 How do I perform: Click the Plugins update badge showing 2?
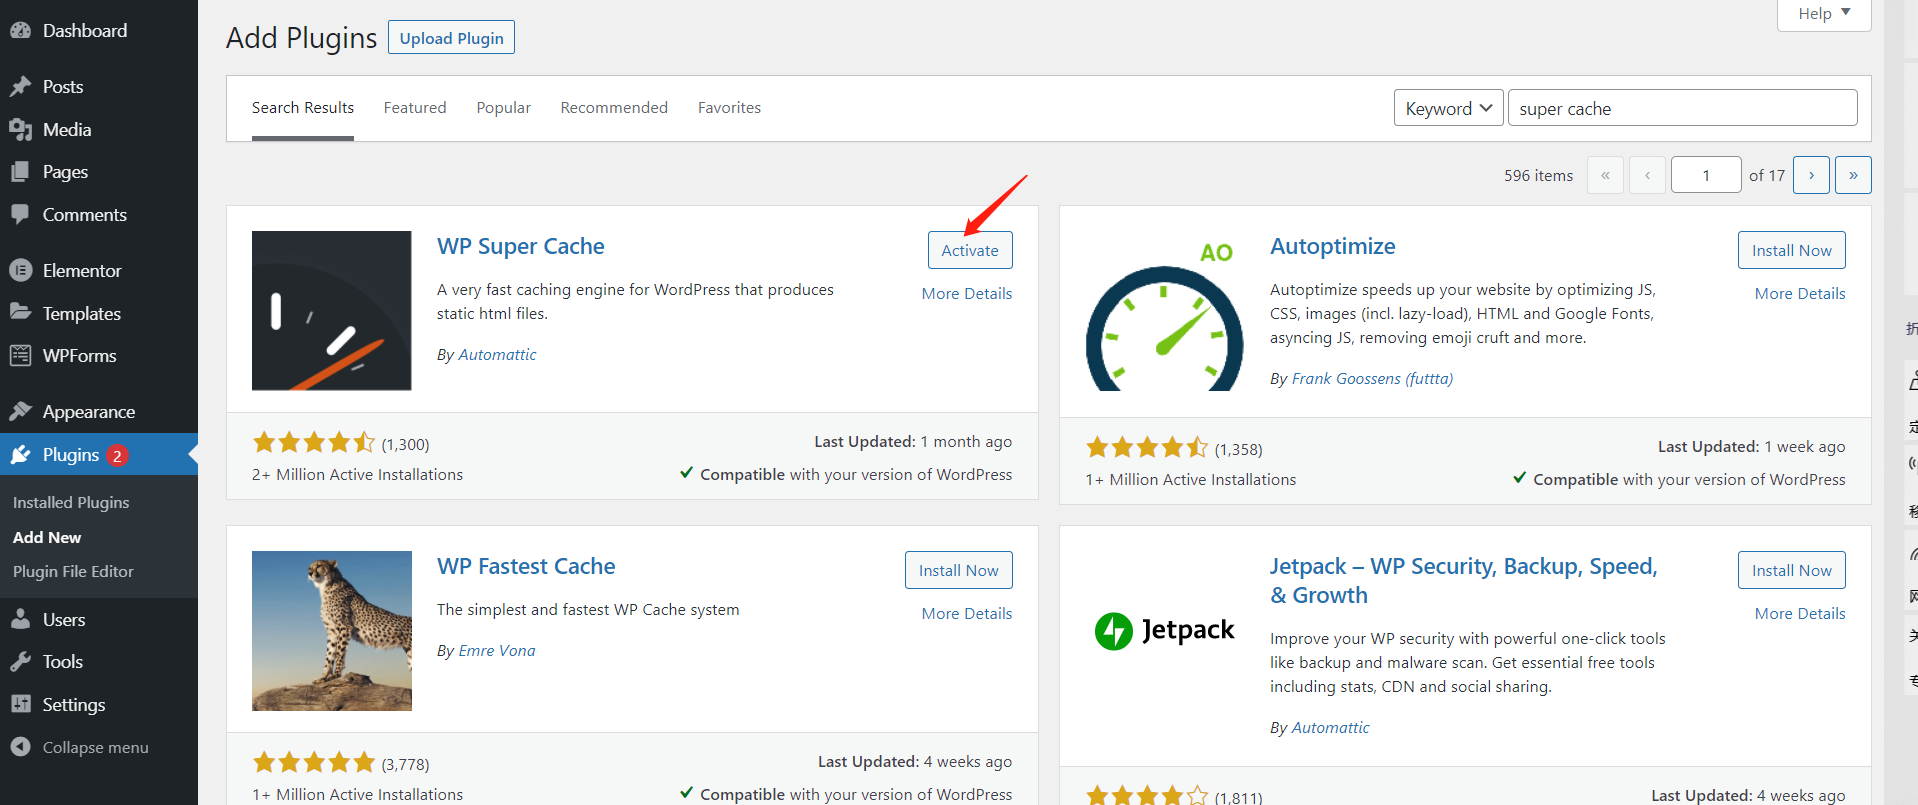[x=117, y=456]
